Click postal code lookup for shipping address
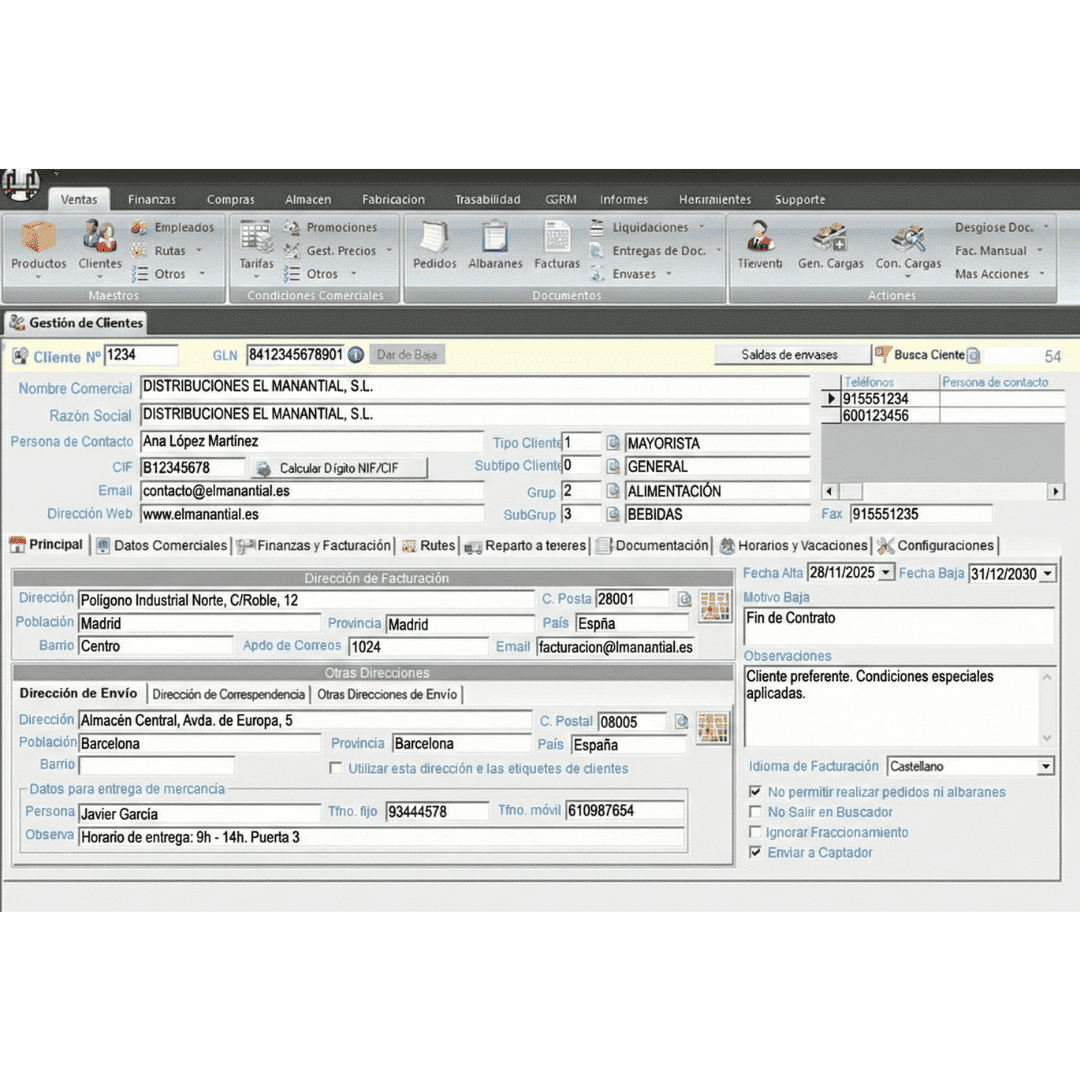The height and width of the screenshot is (1080, 1080). click(x=681, y=721)
